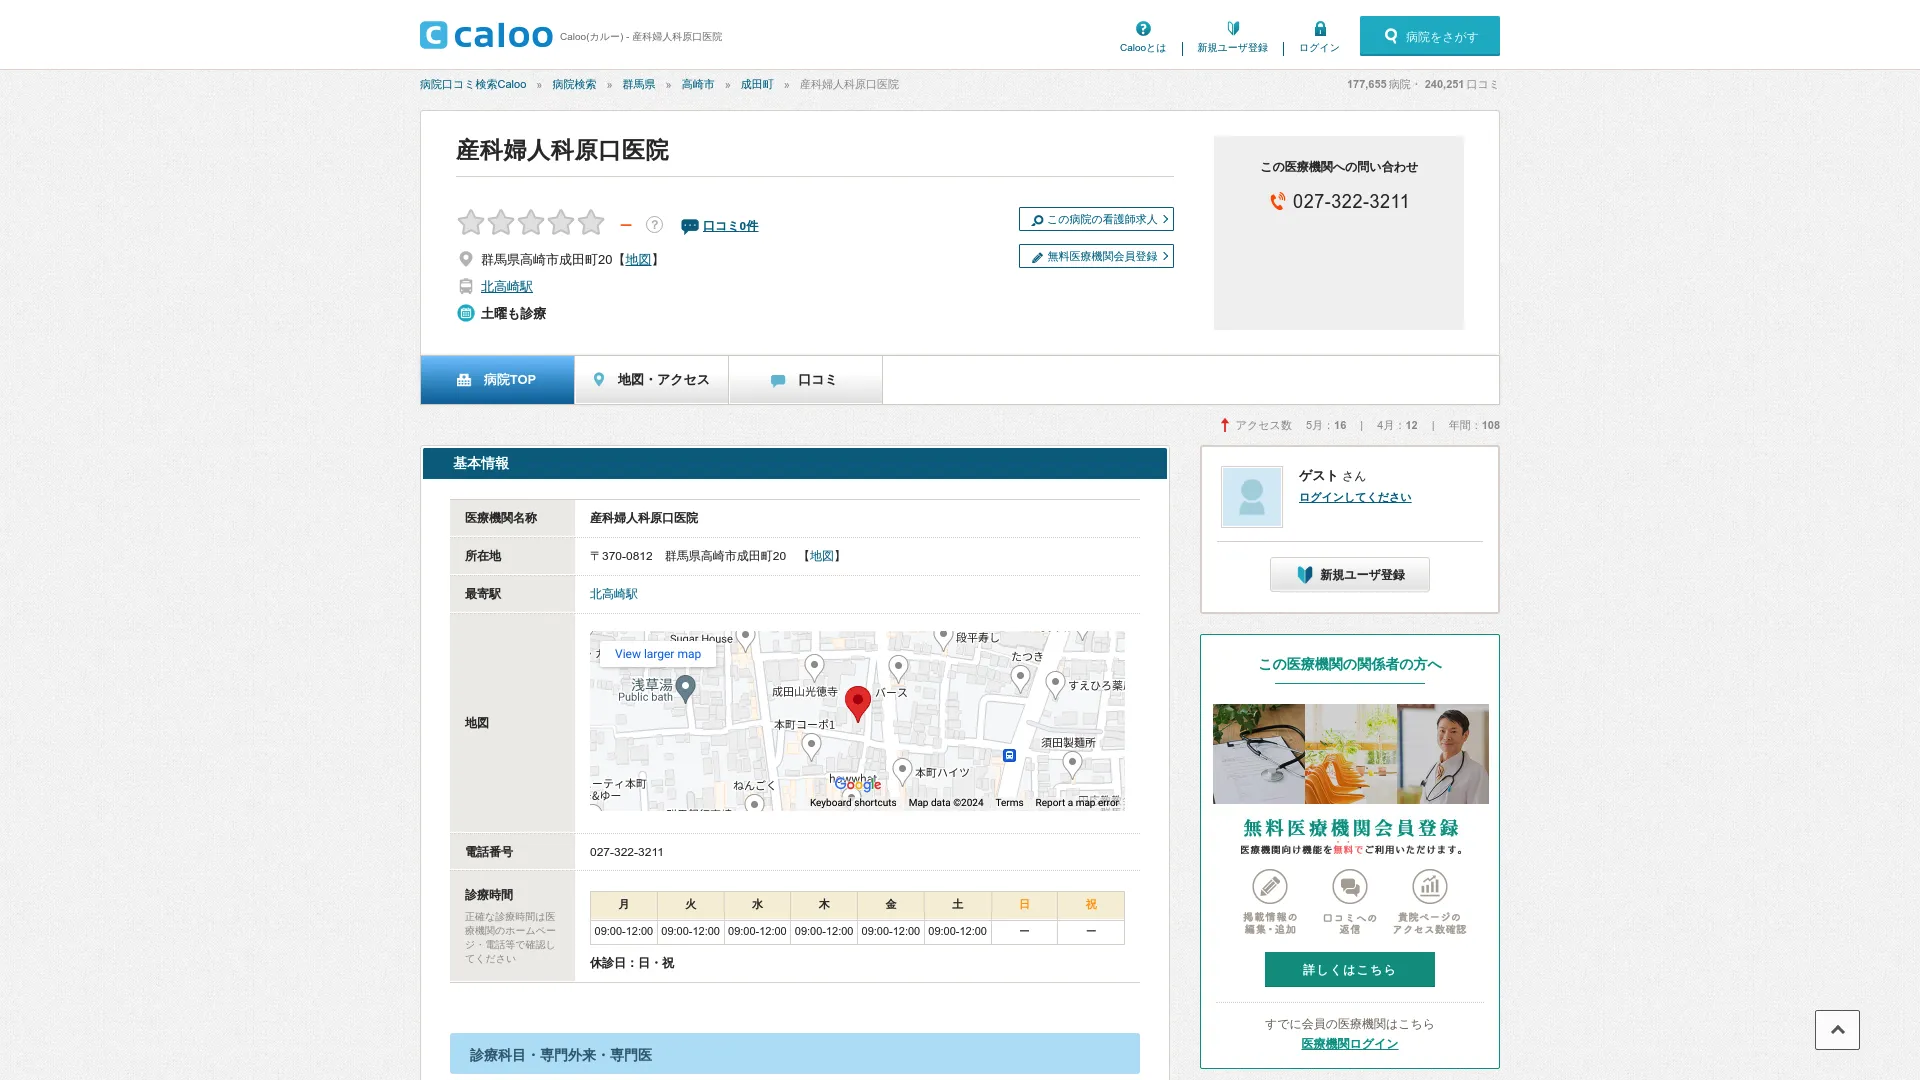Viewport: 1920px width, 1080px height.
Task: Click the guest avatar image
Action: [1251, 497]
